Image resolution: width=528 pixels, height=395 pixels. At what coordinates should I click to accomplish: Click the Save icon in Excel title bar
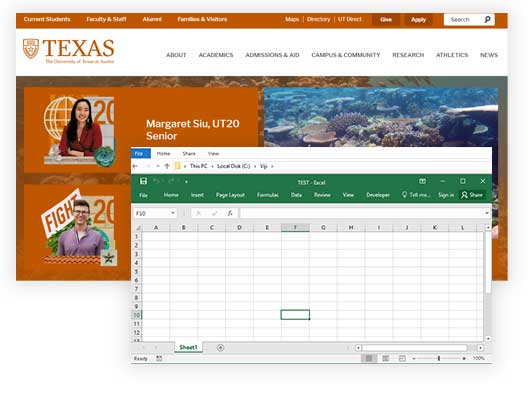(x=143, y=181)
